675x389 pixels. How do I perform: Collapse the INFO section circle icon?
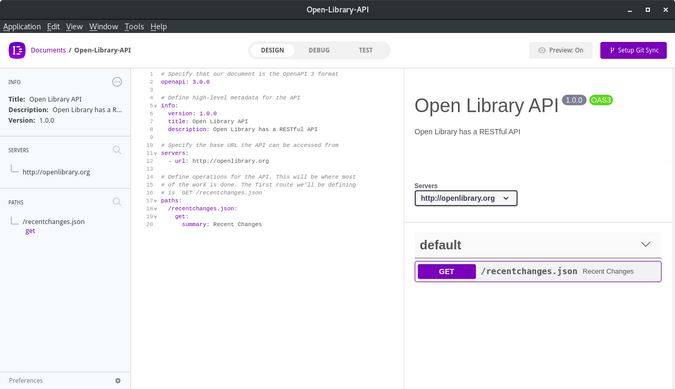coord(117,82)
